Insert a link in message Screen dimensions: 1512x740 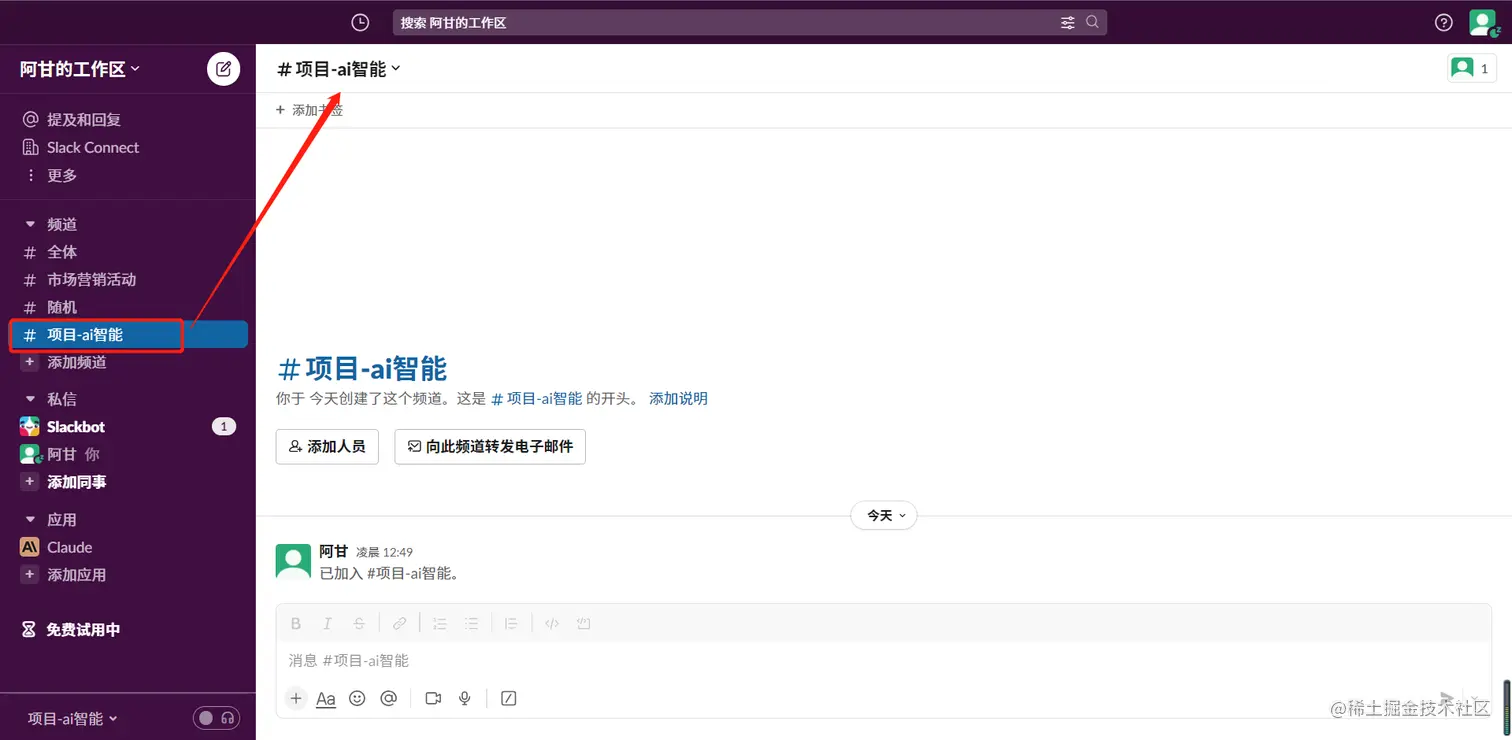(x=399, y=623)
